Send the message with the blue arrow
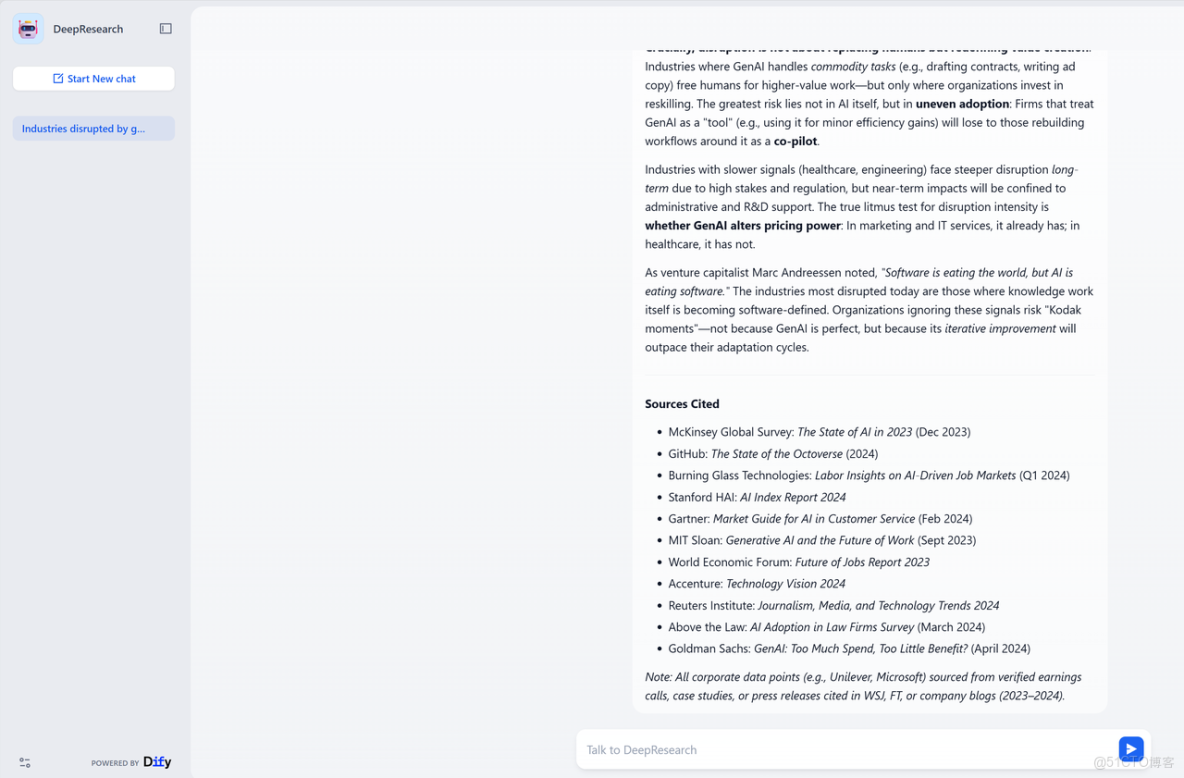The image size is (1184, 778). point(1130,749)
